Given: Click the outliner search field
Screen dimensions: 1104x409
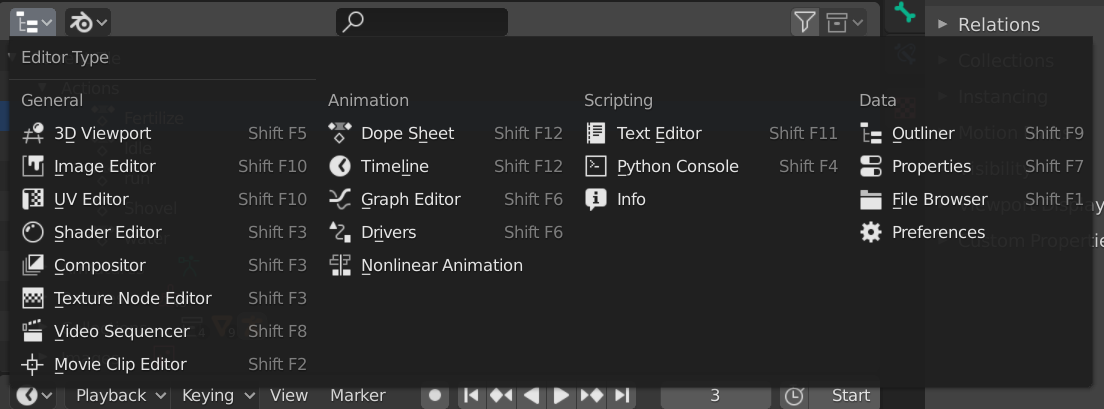Looking at the screenshot, I should (422, 23).
